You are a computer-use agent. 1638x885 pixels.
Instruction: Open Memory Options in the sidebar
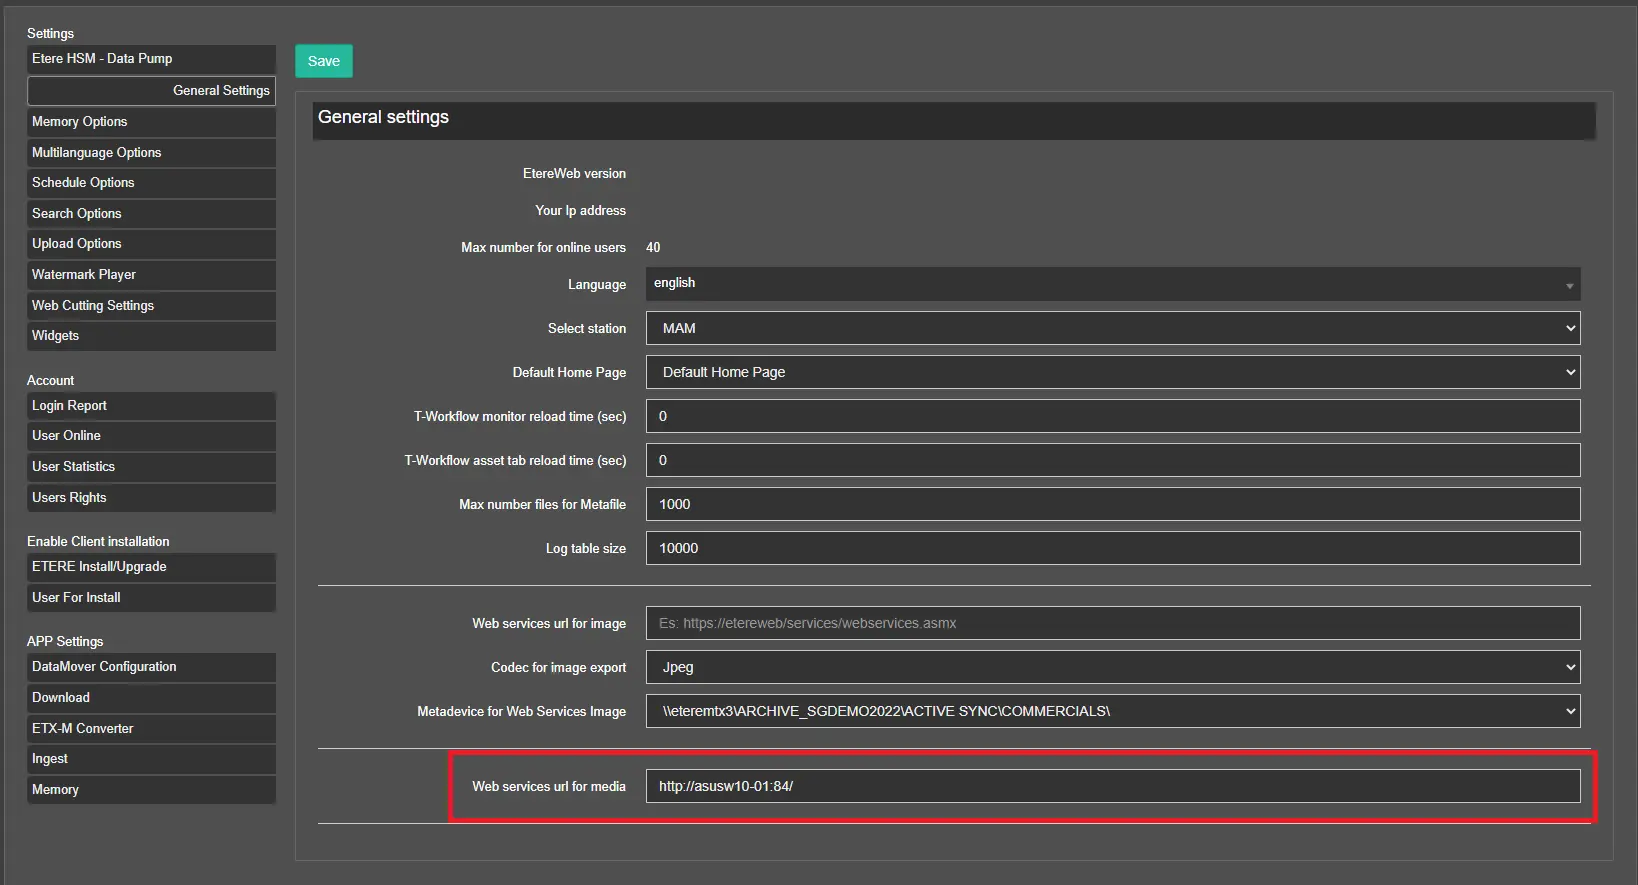pos(151,122)
